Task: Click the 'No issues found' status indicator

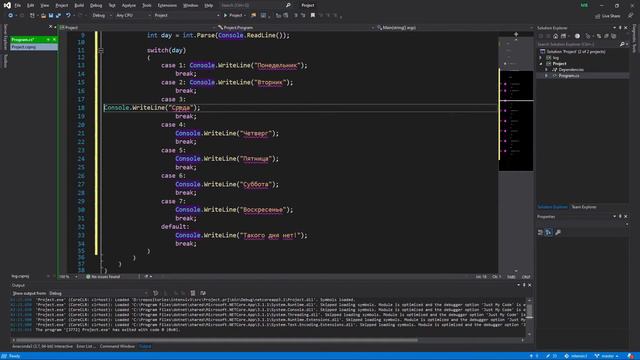Action: [103, 277]
